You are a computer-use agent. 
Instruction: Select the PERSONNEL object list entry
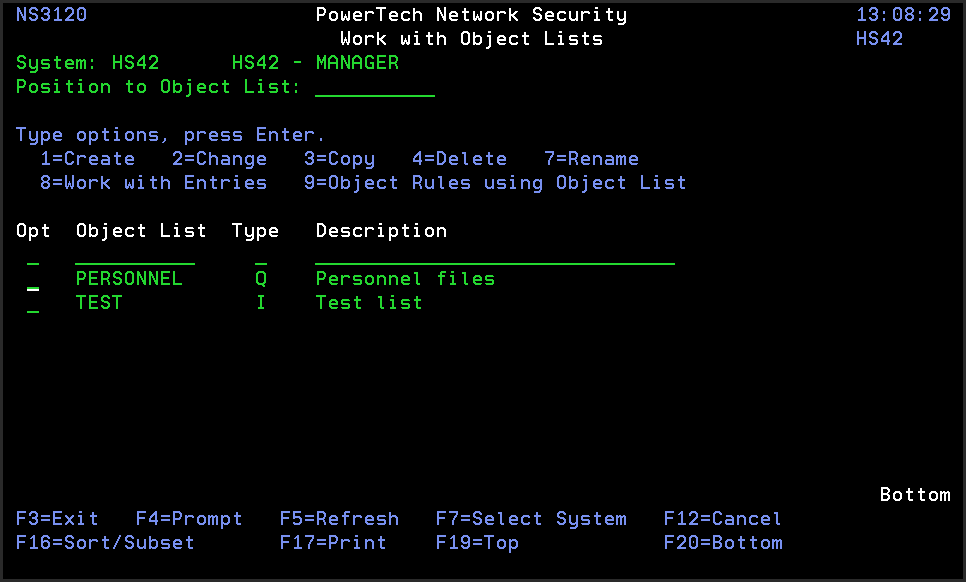tap(129, 279)
